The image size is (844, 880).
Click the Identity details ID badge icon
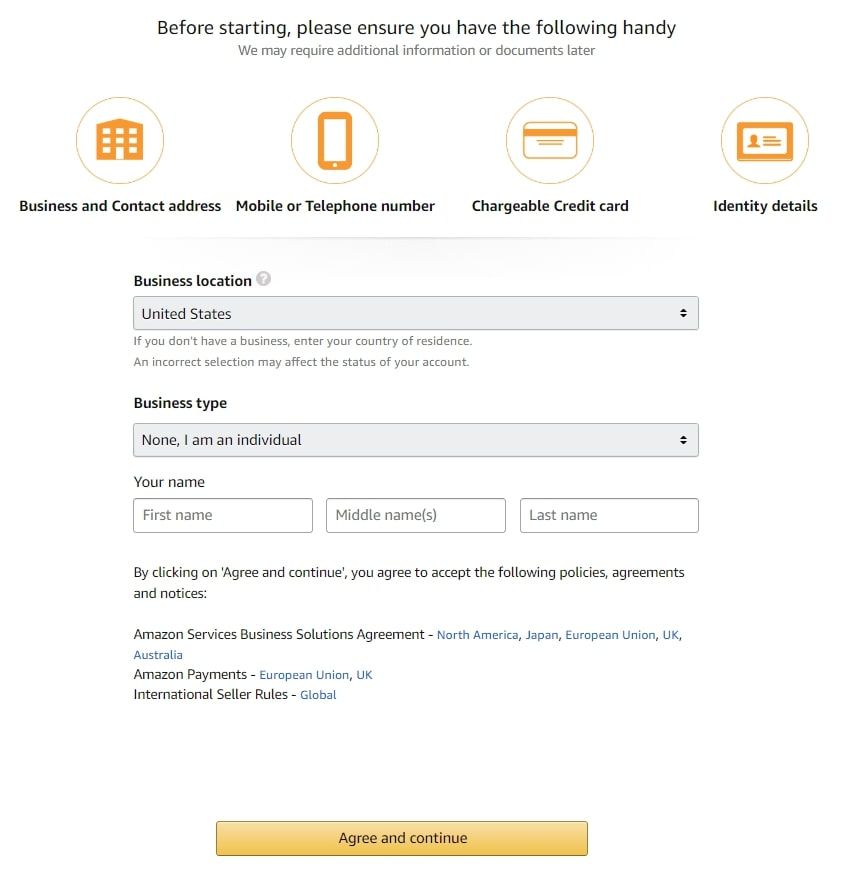coord(765,140)
